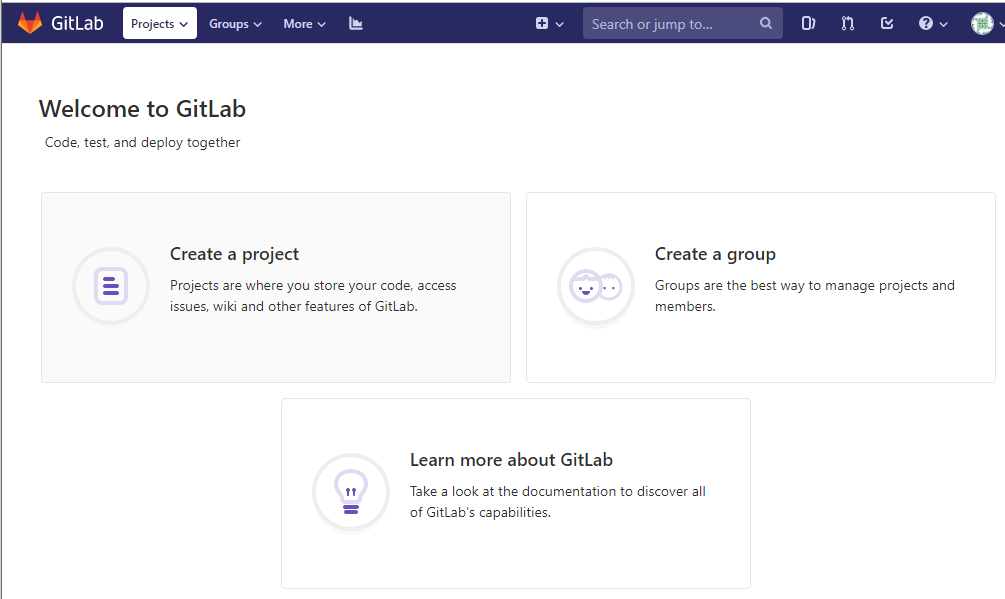Focus the 'Search or jump to...' field
Screen dimensions: 1005x599
point(670,23)
